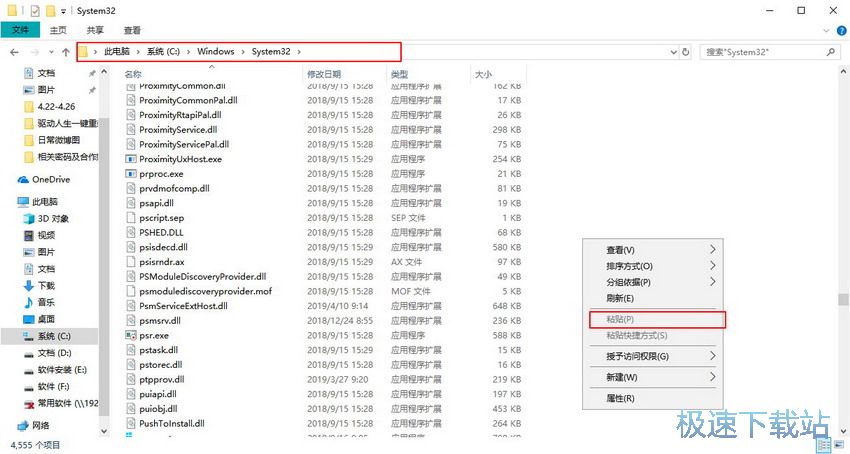
Task: Select prproc.exe file icon
Action: pos(130,174)
